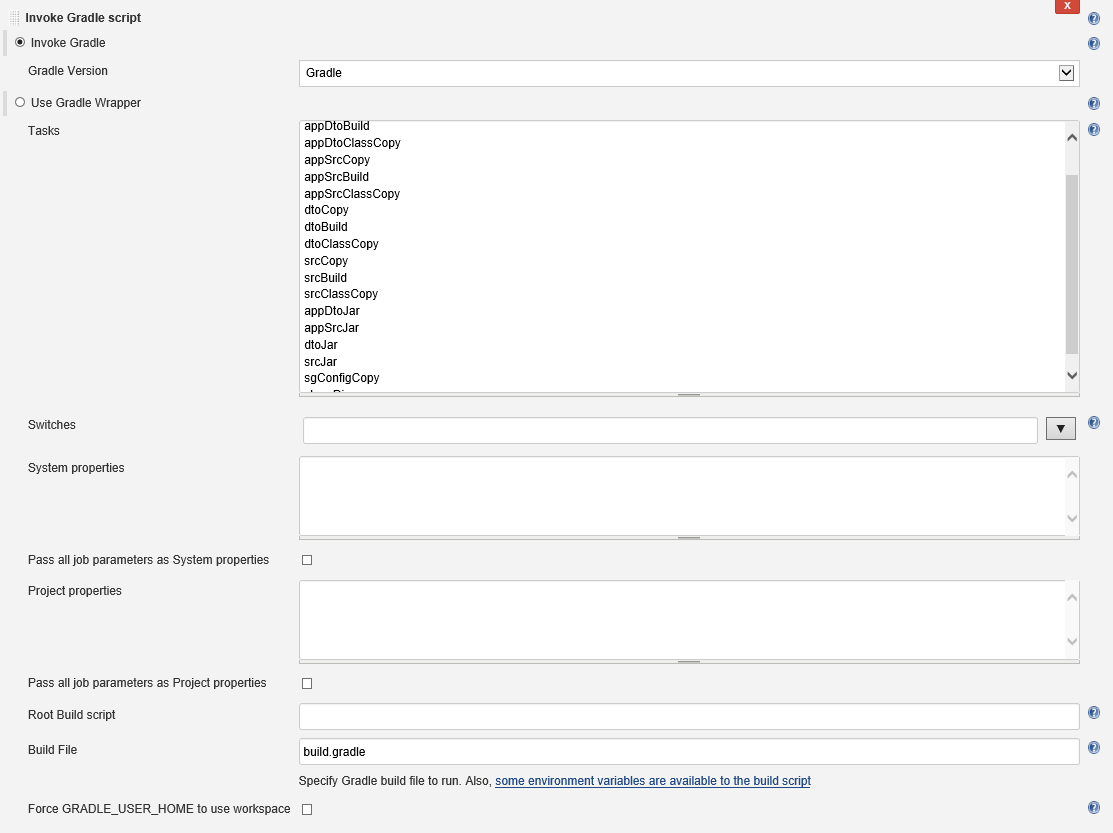Viewport: 1113px width, 833px height.
Task: Click scroll down arrow in System properties
Action: coord(1072,519)
